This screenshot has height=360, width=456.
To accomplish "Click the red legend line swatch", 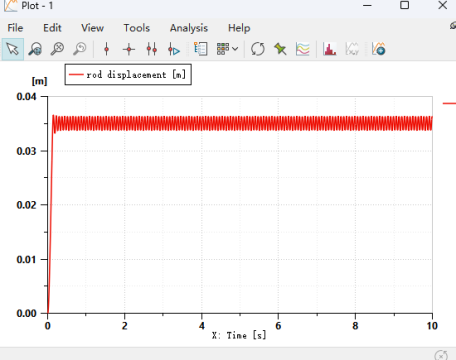I will click(76, 75).
